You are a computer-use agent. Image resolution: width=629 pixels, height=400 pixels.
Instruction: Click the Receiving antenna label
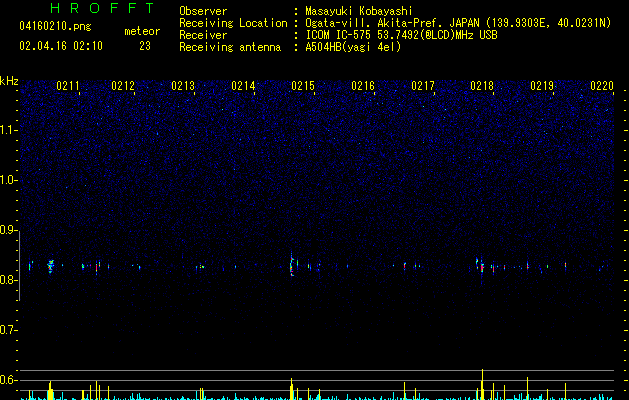coord(230,47)
